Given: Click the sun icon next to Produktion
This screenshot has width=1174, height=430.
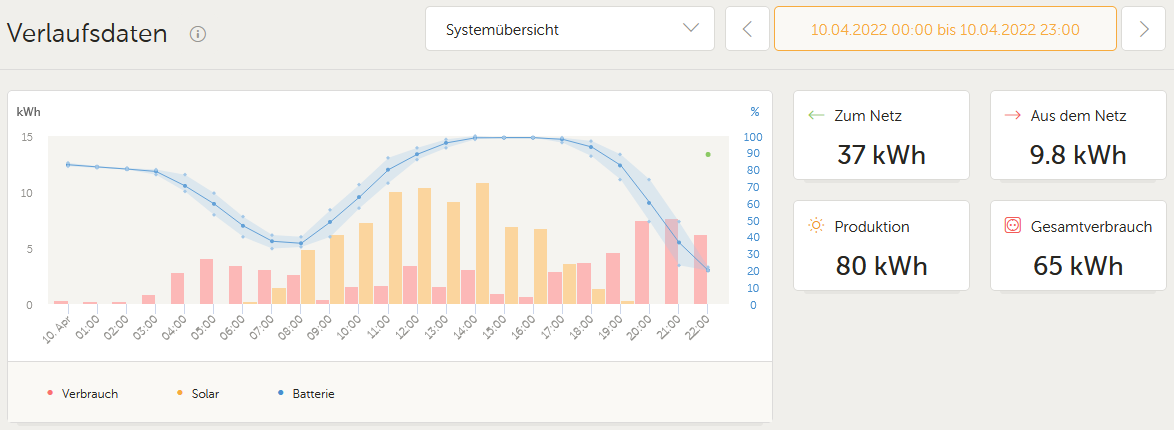Looking at the screenshot, I should [x=816, y=226].
